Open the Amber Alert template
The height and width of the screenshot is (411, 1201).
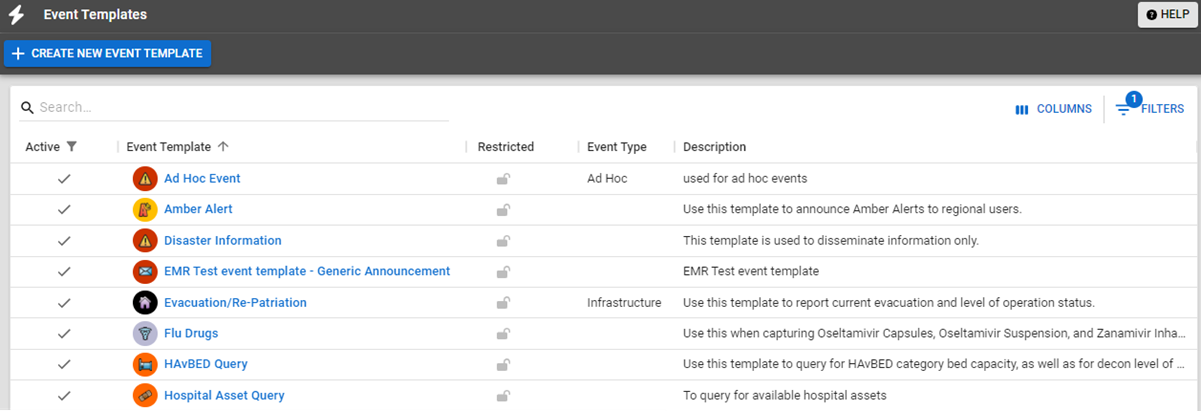point(198,210)
